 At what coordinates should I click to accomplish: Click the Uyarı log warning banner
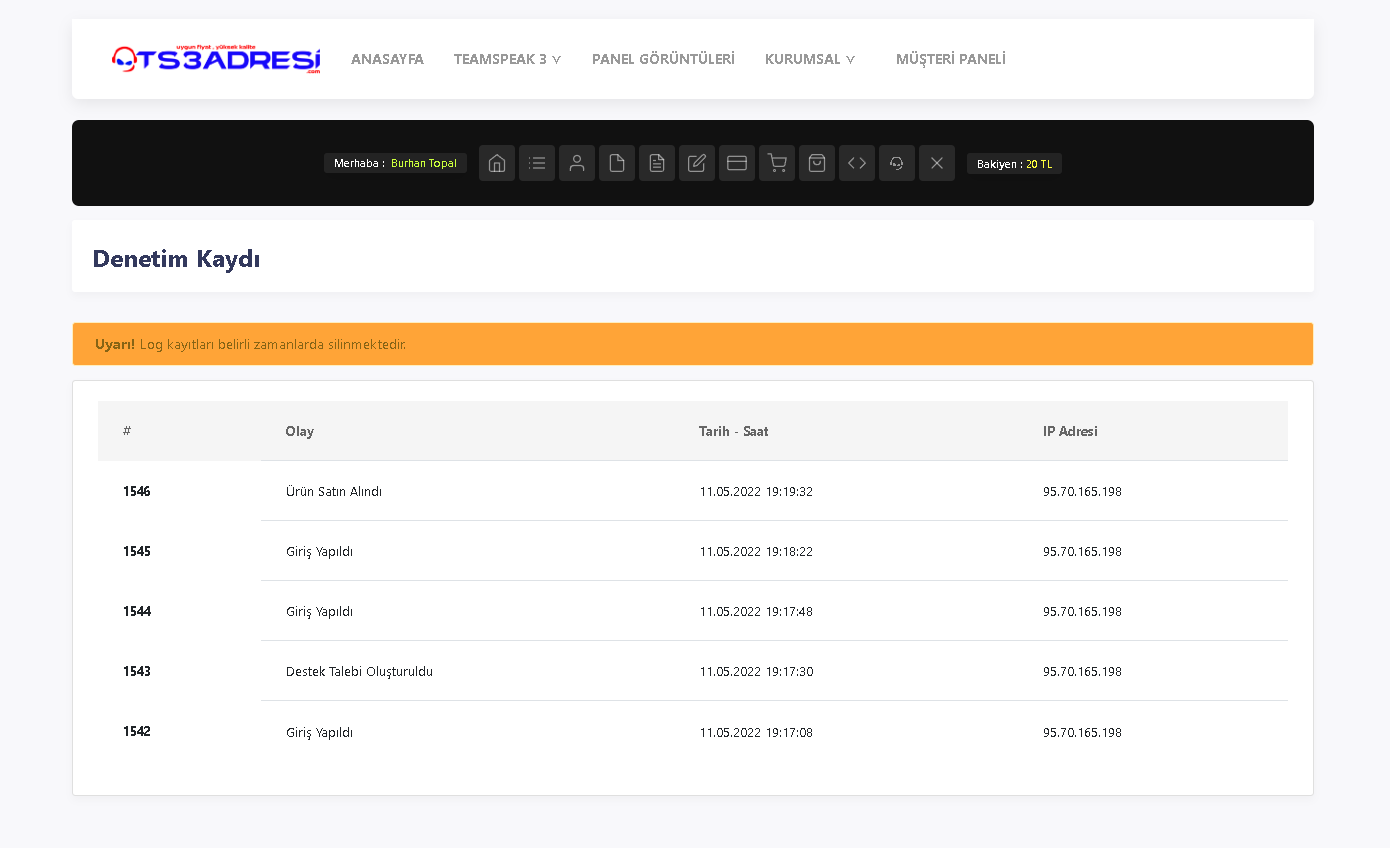tap(693, 344)
